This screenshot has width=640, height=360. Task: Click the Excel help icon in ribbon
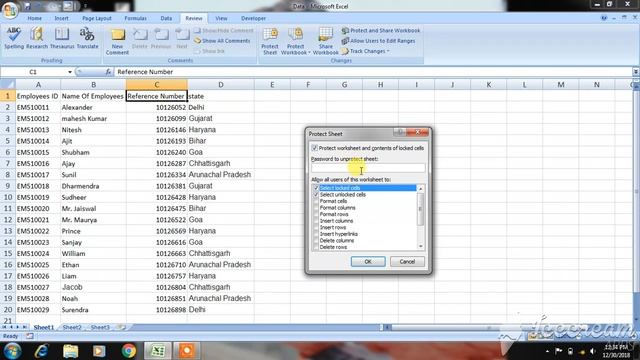(x=604, y=18)
